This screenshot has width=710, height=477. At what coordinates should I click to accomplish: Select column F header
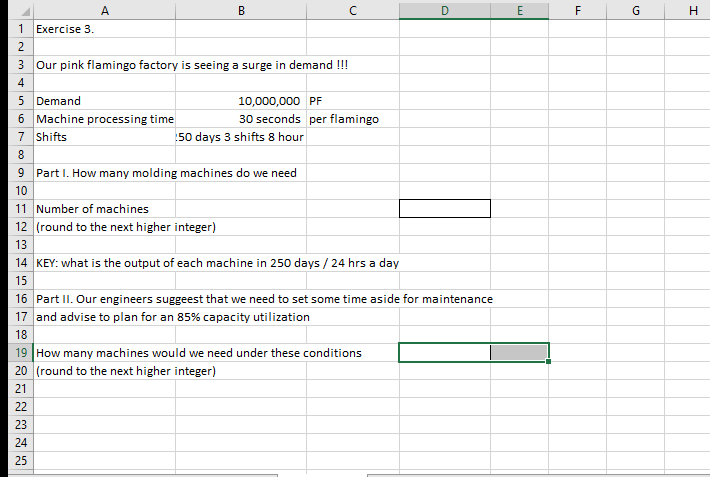click(x=577, y=10)
